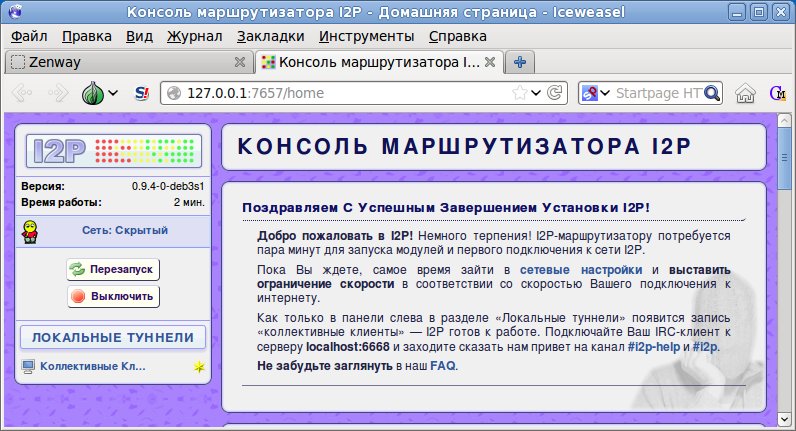Click the Выключить shutdown button
The width and height of the screenshot is (796, 431).
coord(114,296)
